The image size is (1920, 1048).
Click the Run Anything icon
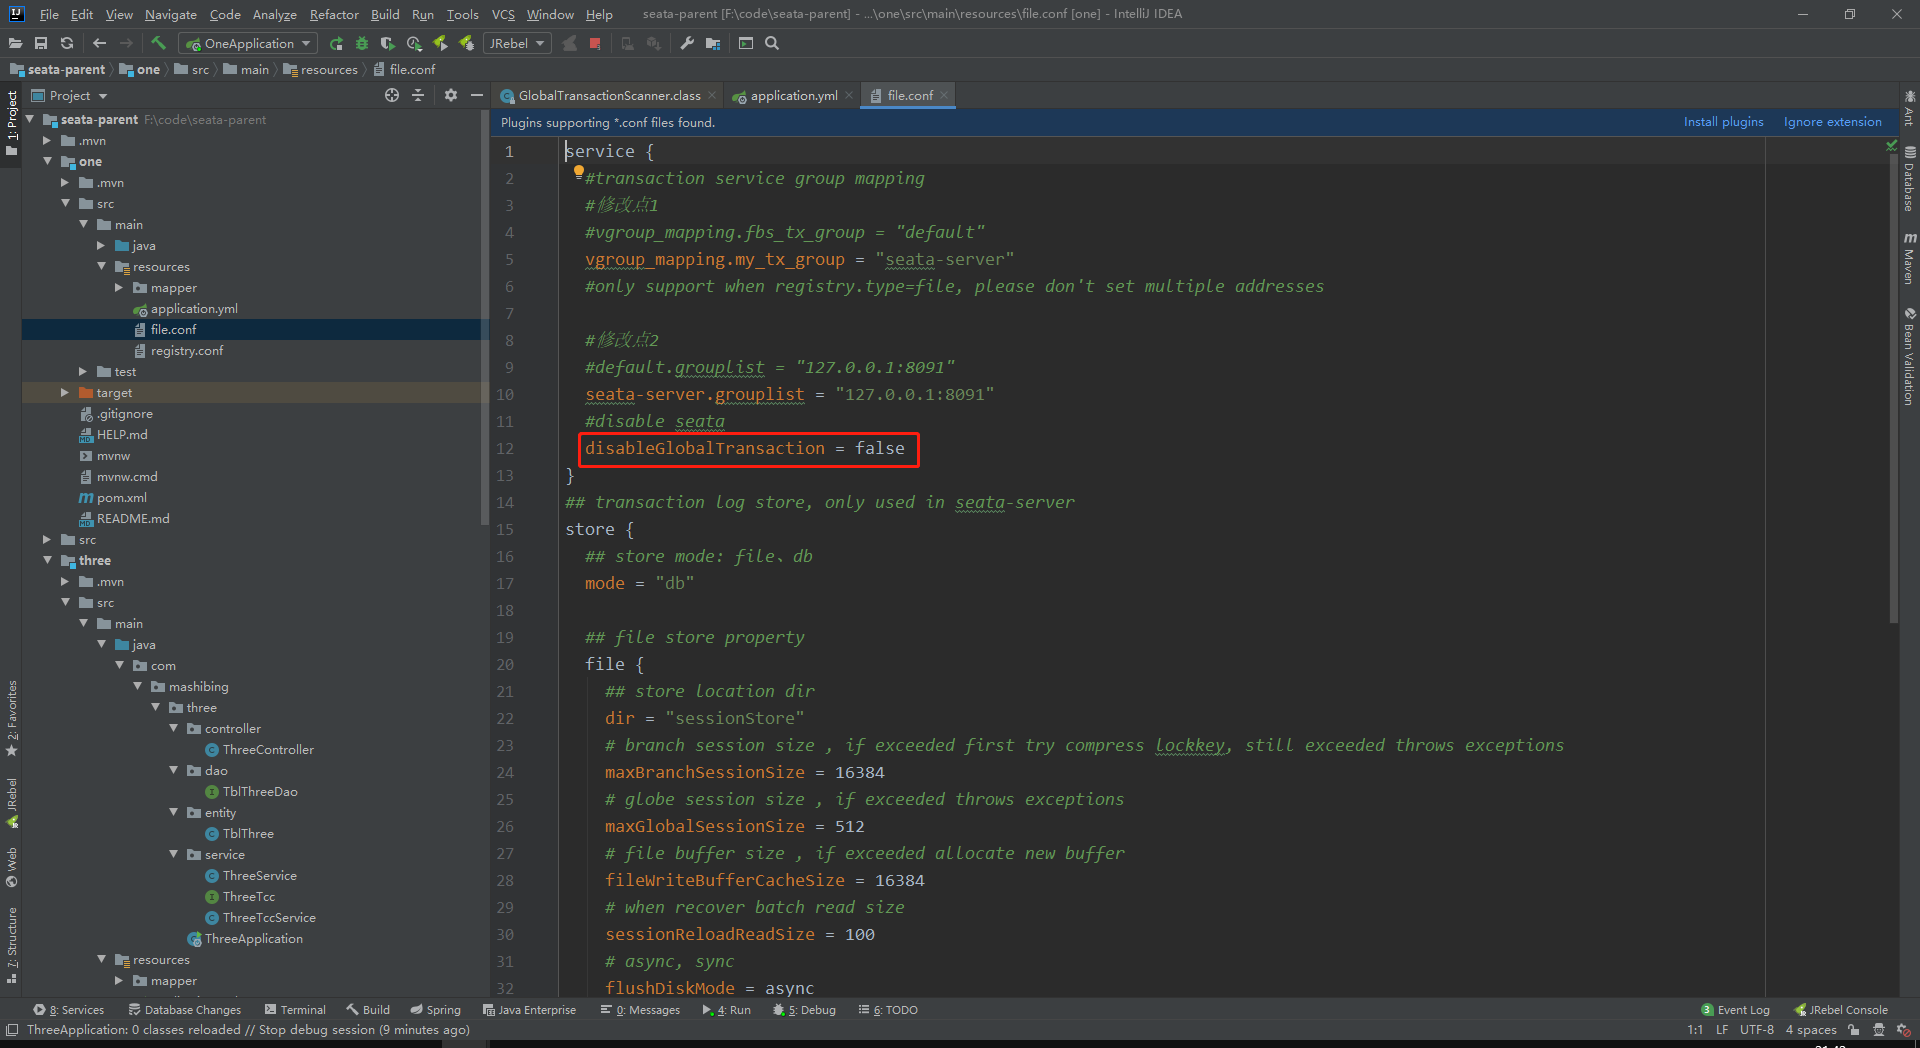[746, 43]
